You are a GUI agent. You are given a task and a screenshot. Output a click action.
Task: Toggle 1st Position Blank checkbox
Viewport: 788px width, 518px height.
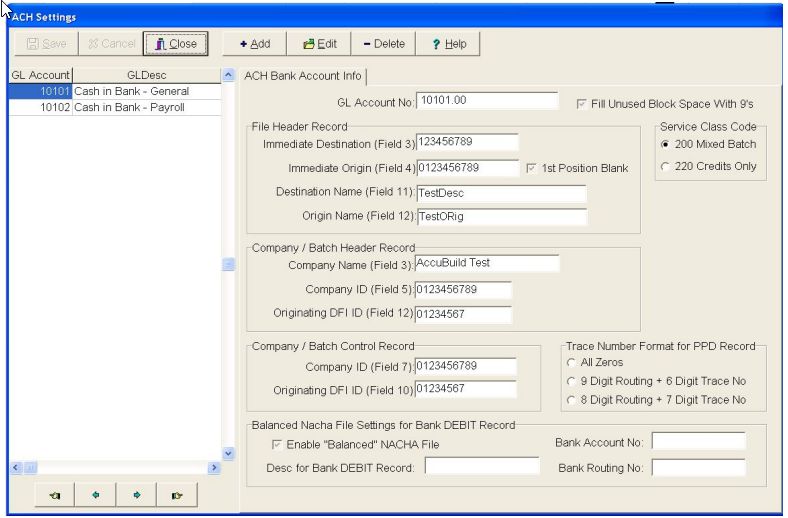point(532,168)
